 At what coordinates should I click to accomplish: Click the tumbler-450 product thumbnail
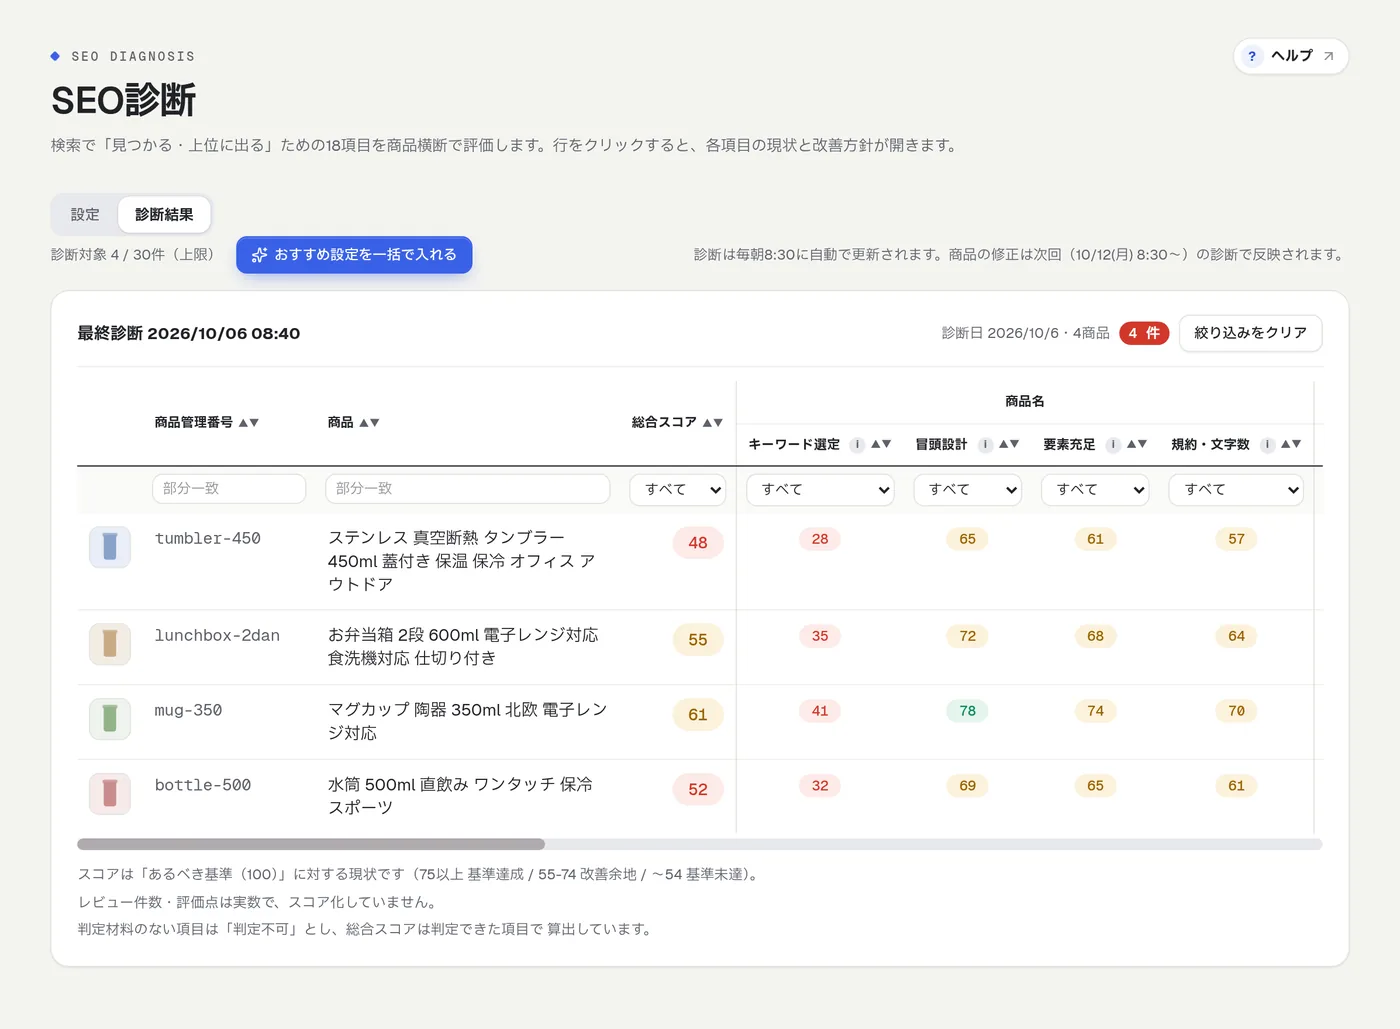click(x=110, y=547)
